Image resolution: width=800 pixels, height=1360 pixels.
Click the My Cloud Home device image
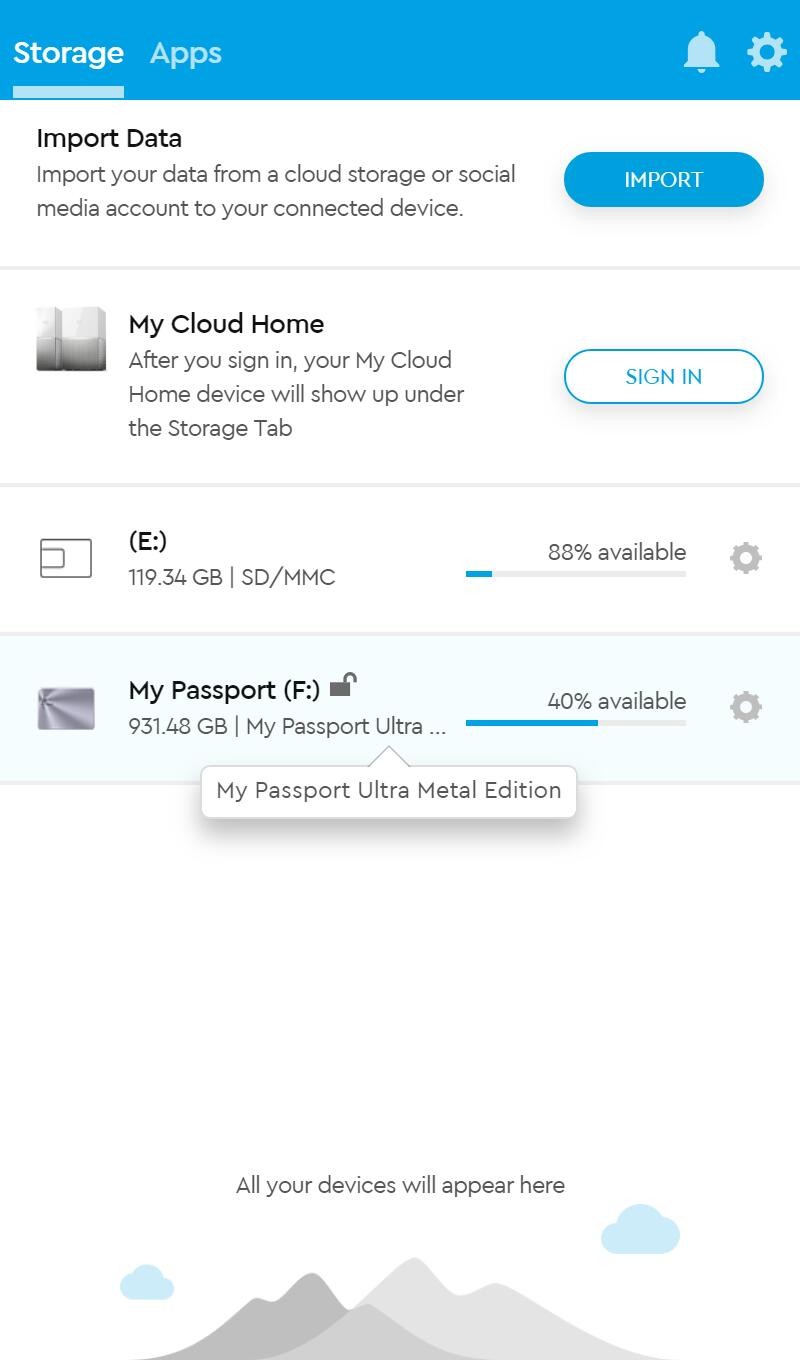[71, 339]
